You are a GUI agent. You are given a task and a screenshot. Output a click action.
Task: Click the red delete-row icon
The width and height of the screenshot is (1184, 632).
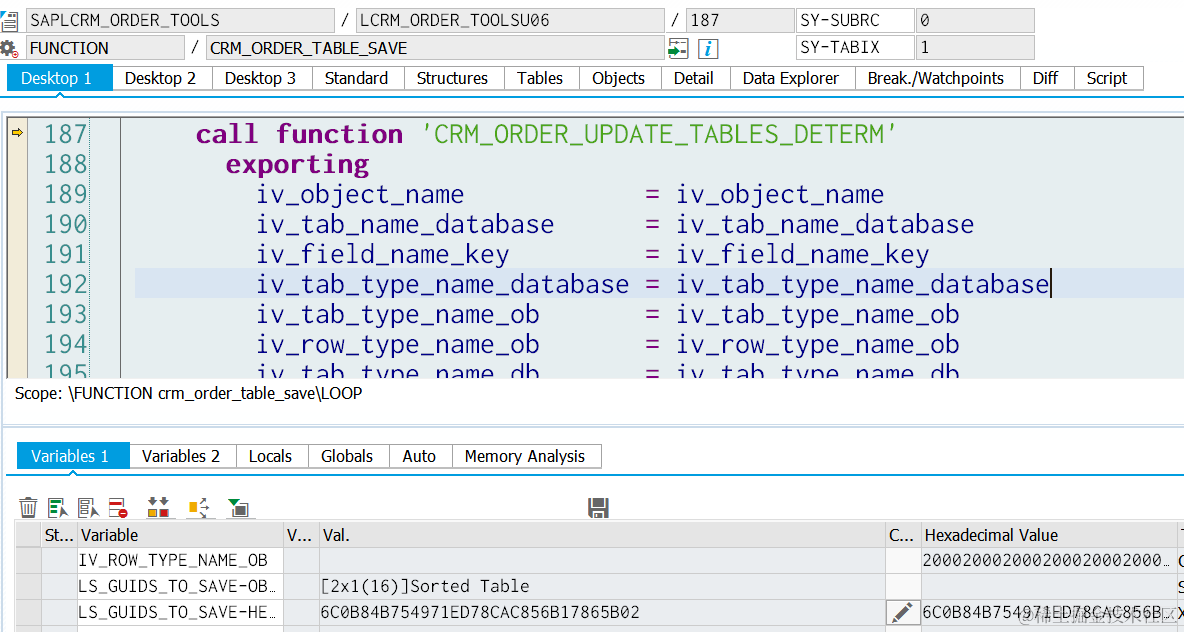tap(119, 507)
